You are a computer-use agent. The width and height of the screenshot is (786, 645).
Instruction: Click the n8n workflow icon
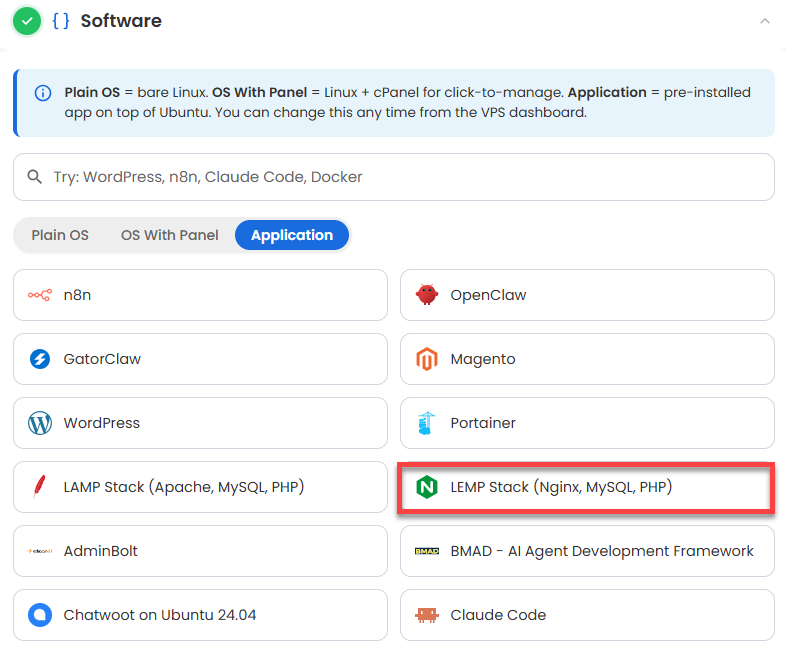pyautogui.click(x=40, y=295)
